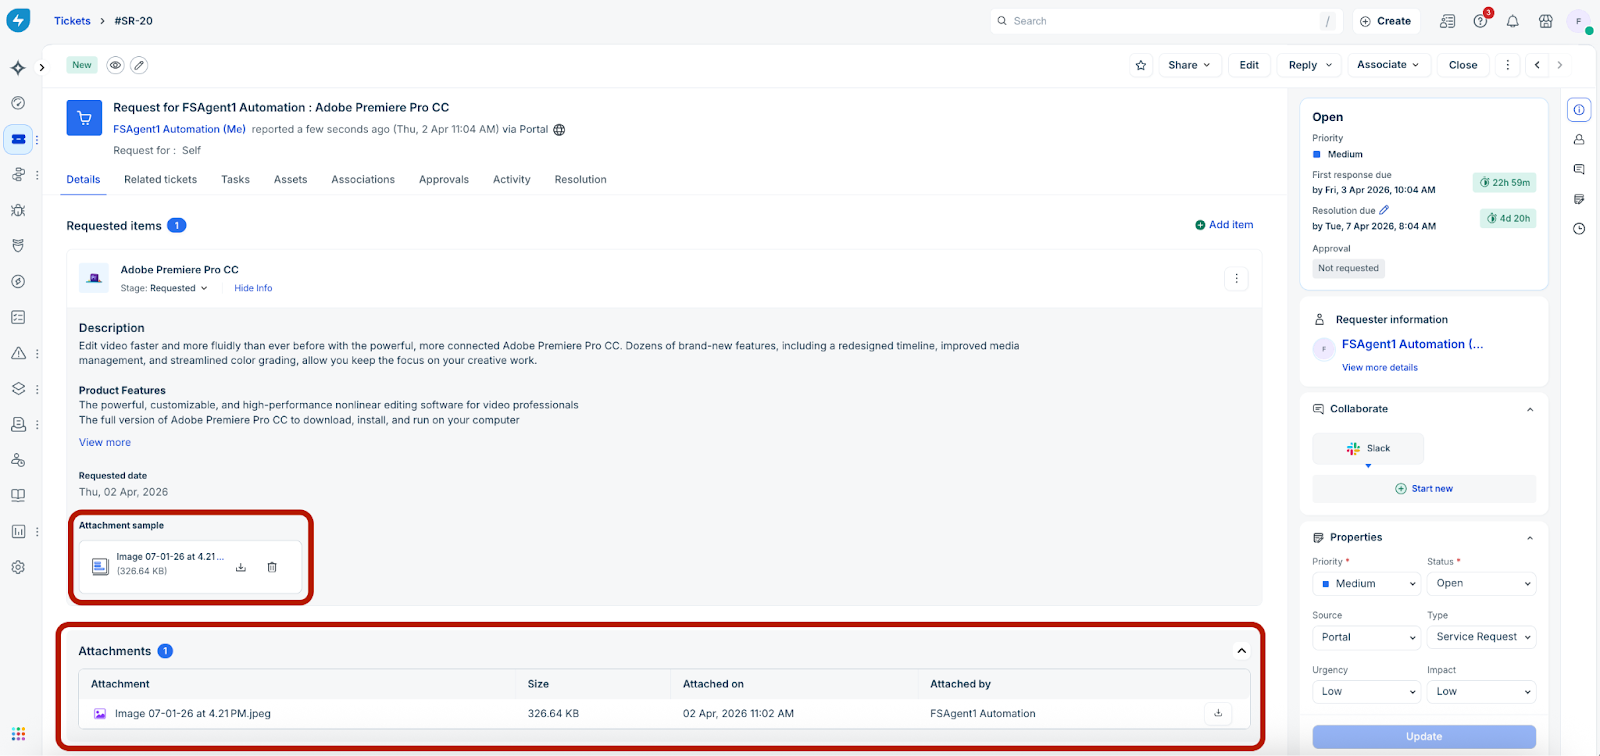
Task: Open the requested item three-dot menu
Action: (1236, 279)
